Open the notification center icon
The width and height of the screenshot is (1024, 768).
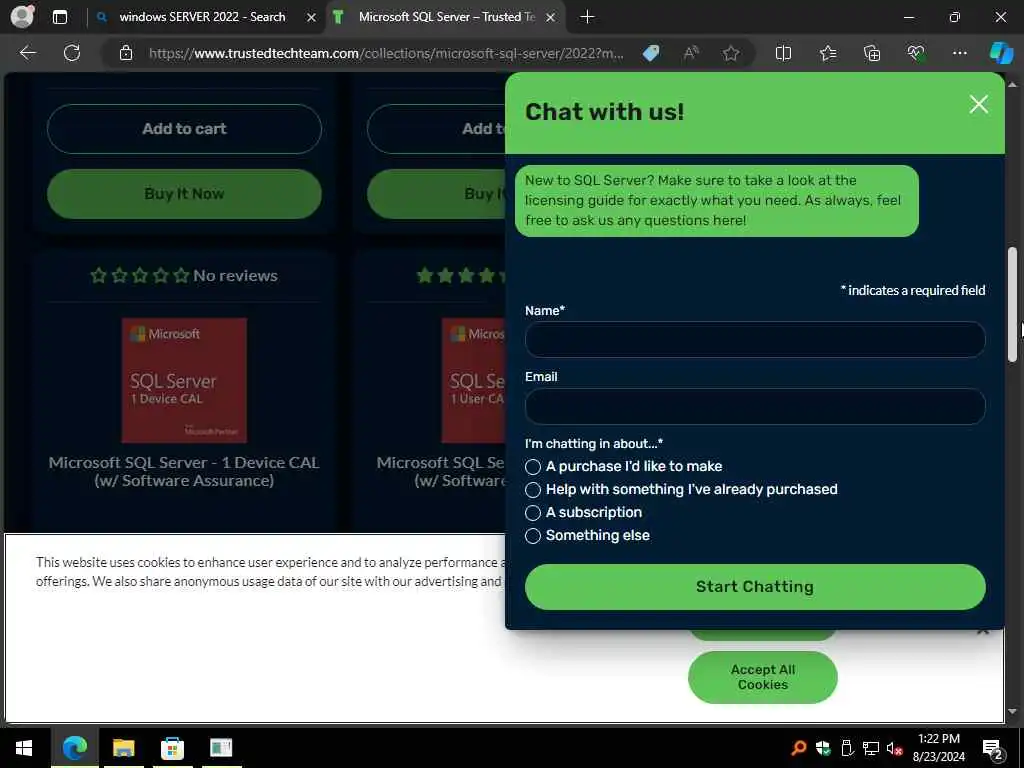(993, 748)
